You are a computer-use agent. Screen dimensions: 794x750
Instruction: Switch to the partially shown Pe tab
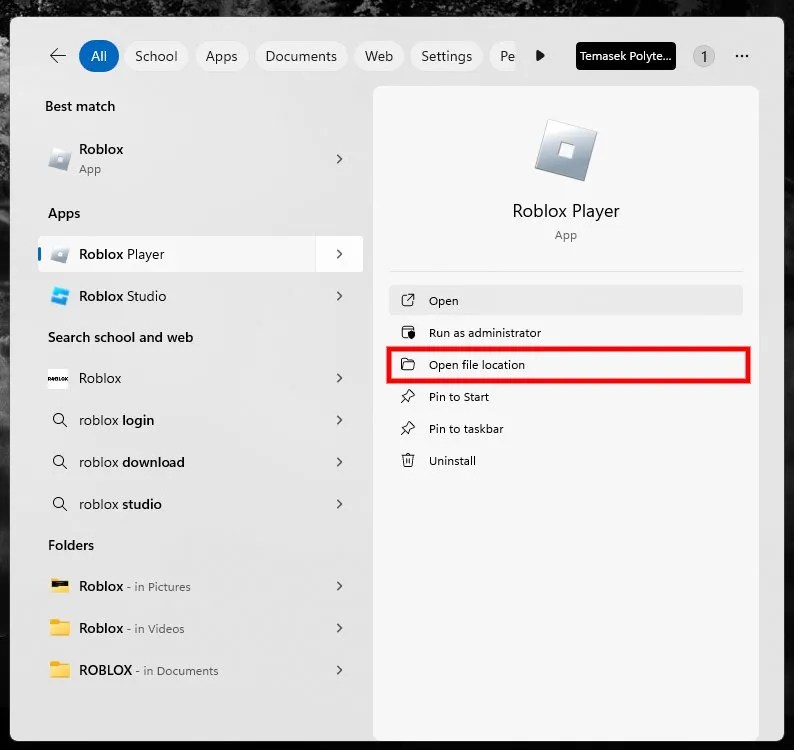pos(503,56)
